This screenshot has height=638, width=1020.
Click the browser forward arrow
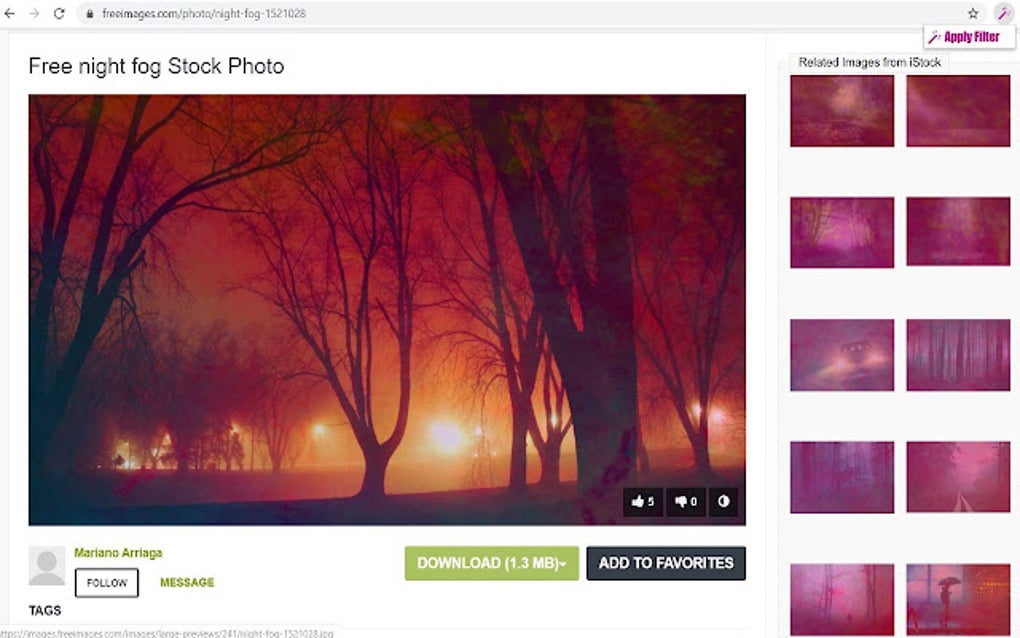click(33, 13)
